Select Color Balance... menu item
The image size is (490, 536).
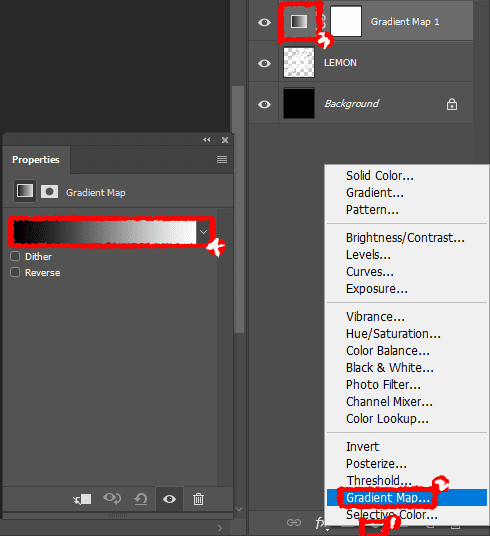[388, 351]
